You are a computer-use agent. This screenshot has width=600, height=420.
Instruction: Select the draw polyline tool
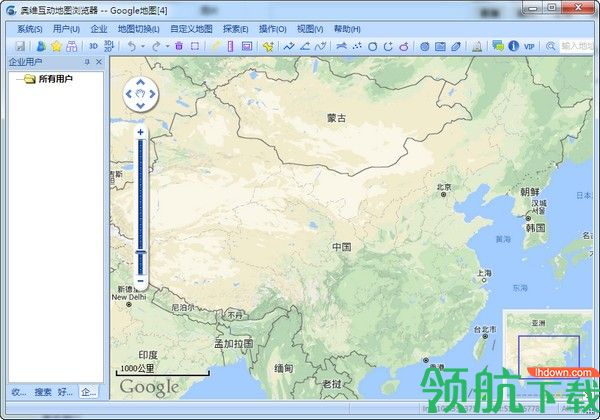tap(289, 46)
